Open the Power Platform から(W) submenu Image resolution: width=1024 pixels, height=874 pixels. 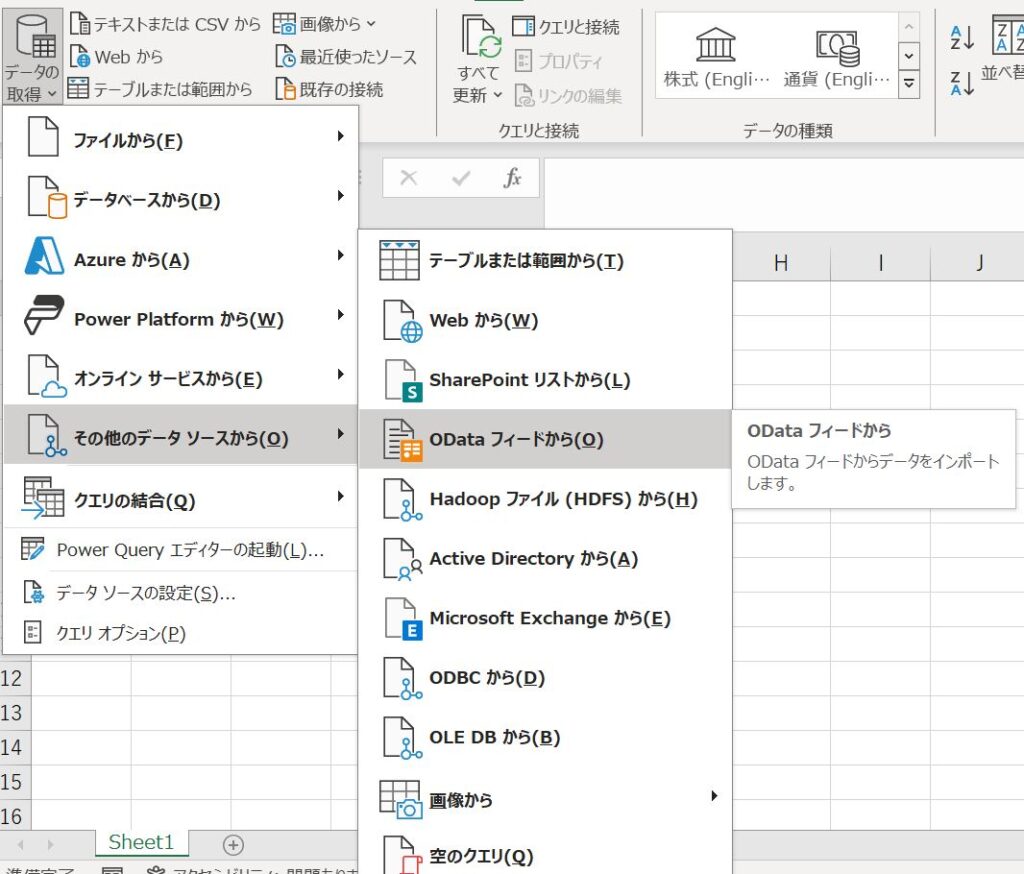181,317
